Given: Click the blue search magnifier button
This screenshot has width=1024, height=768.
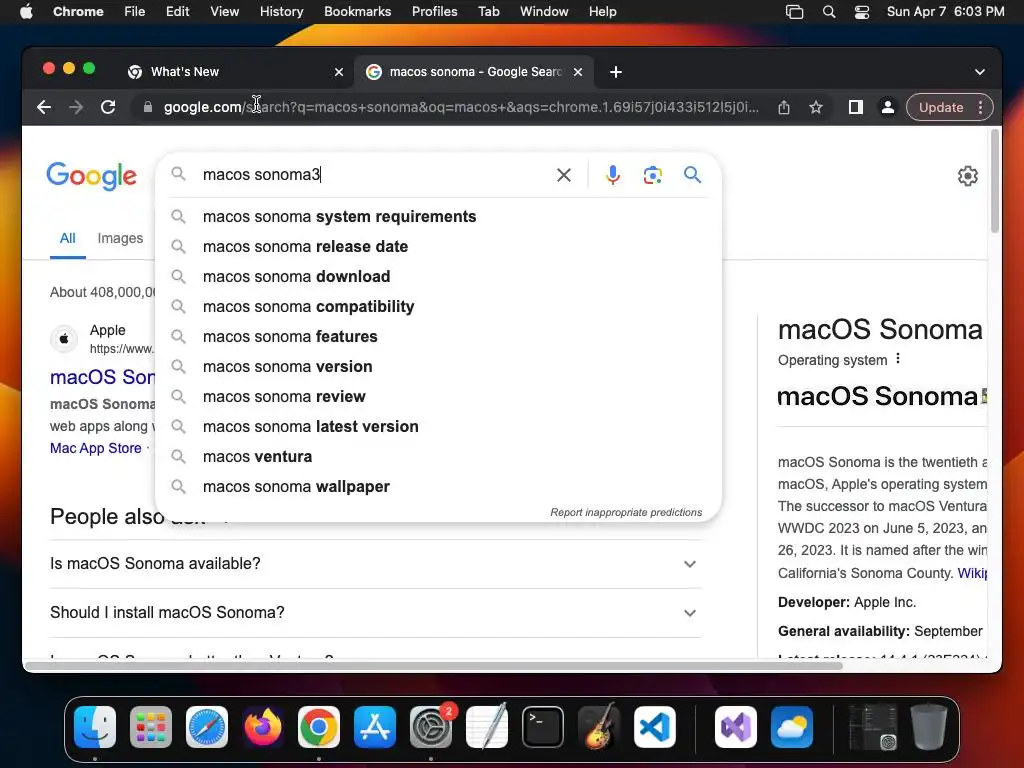Looking at the screenshot, I should coord(692,175).
